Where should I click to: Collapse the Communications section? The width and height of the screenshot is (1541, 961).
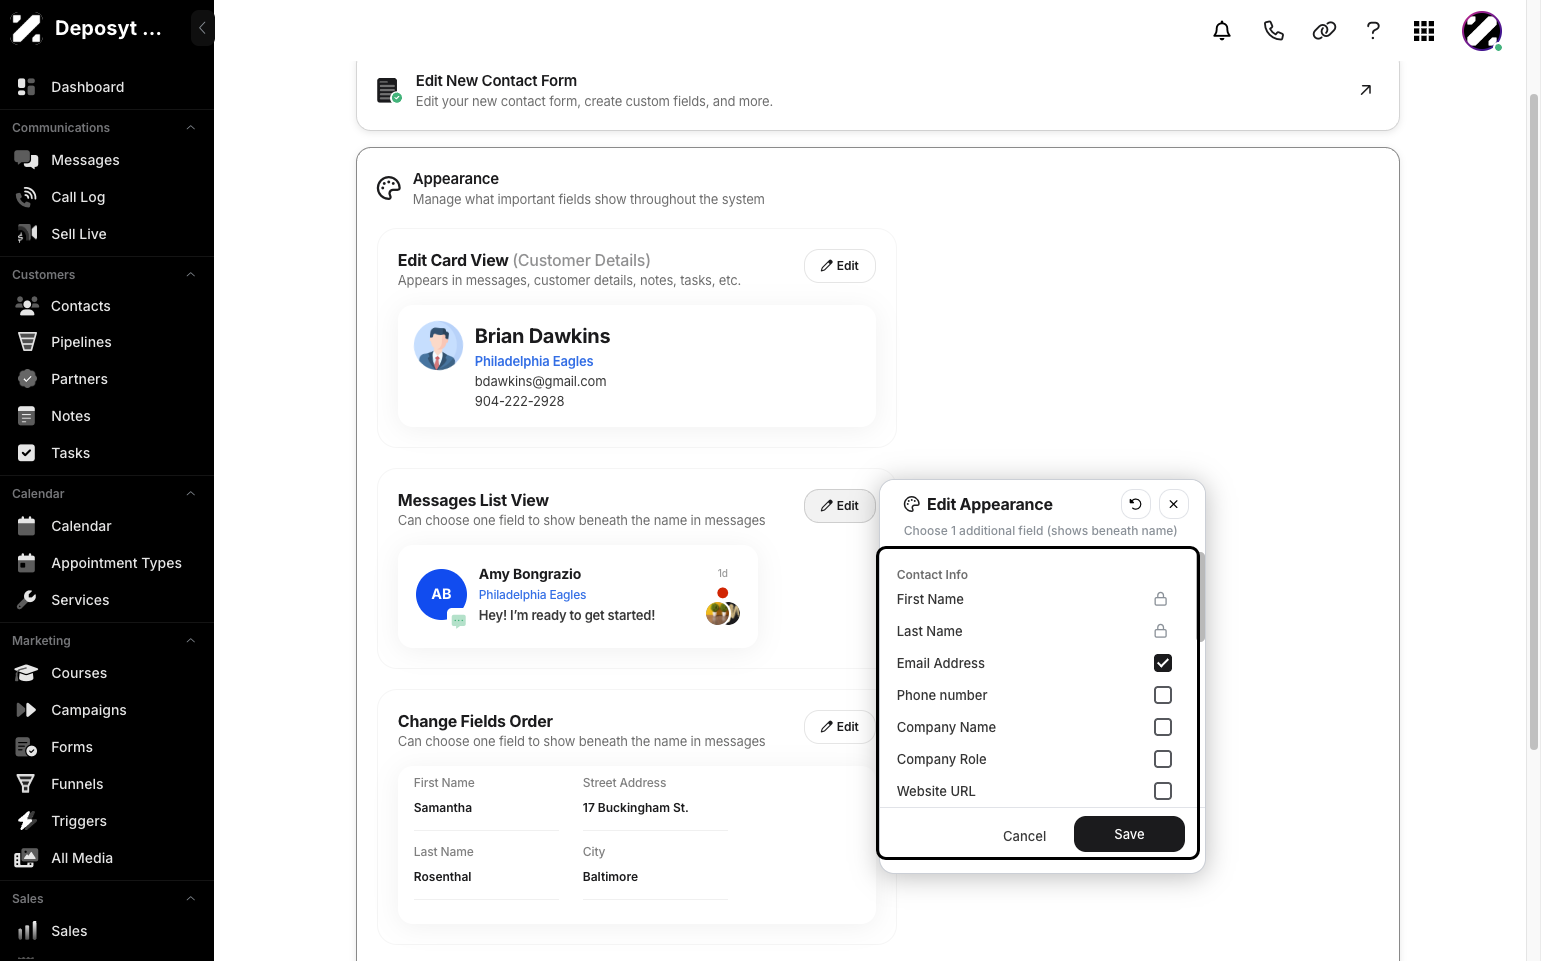tap(191, 128)
